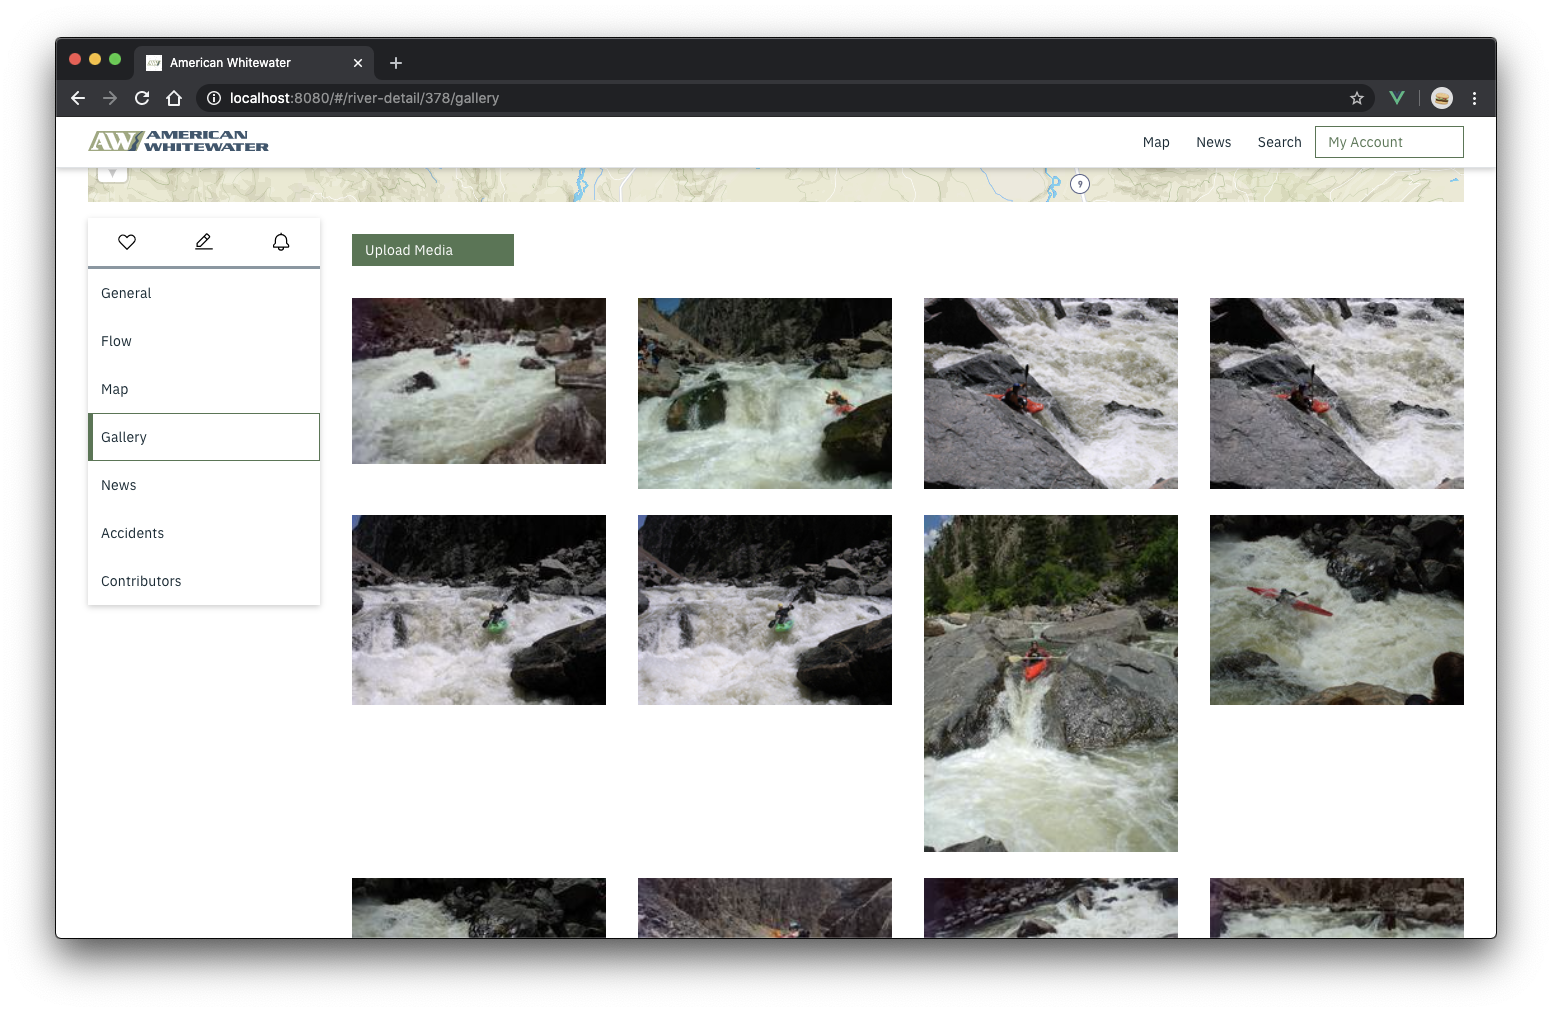Click the American Whitewater logo
1552x1012 pixels.
(179, 142)
